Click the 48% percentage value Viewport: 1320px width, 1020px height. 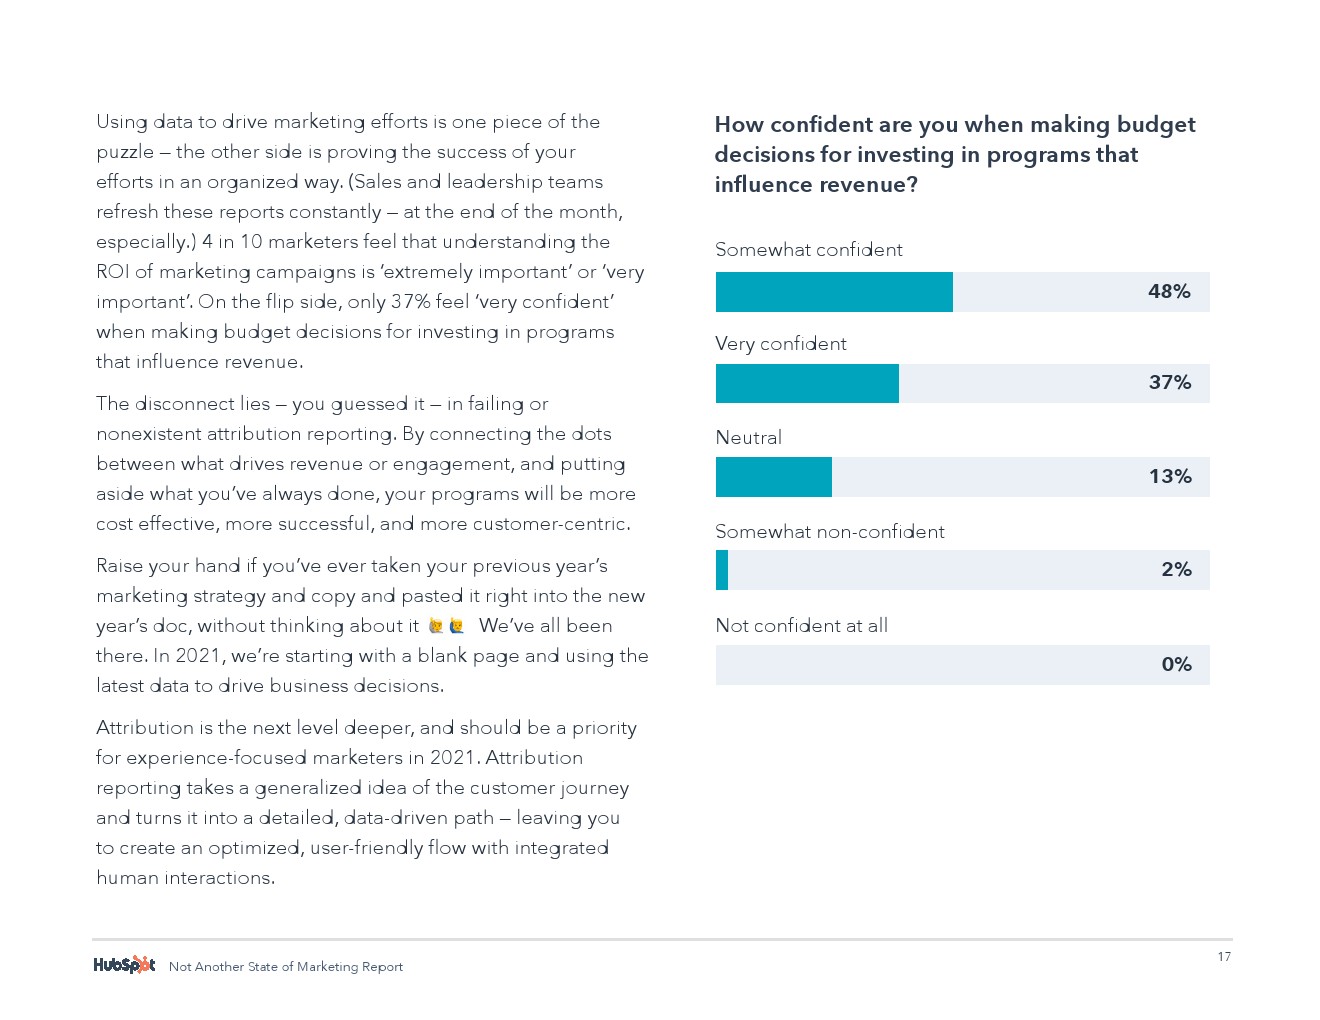click(x=1169, y=292)
